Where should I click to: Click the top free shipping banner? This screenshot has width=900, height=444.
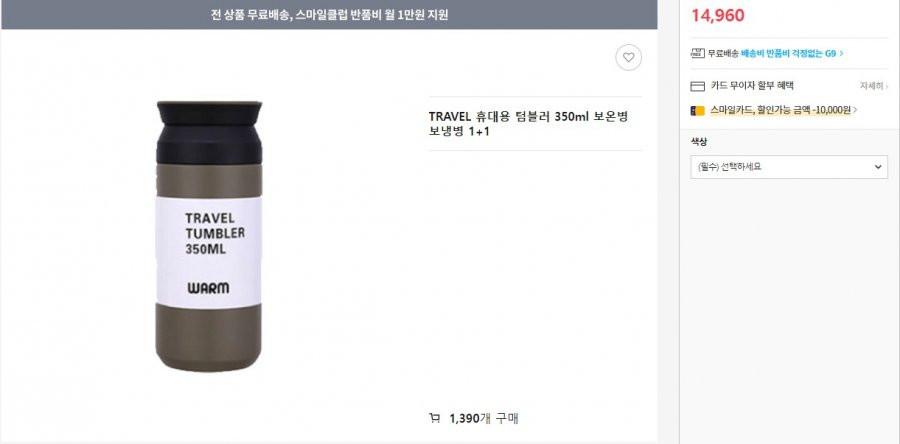[329, 15]
